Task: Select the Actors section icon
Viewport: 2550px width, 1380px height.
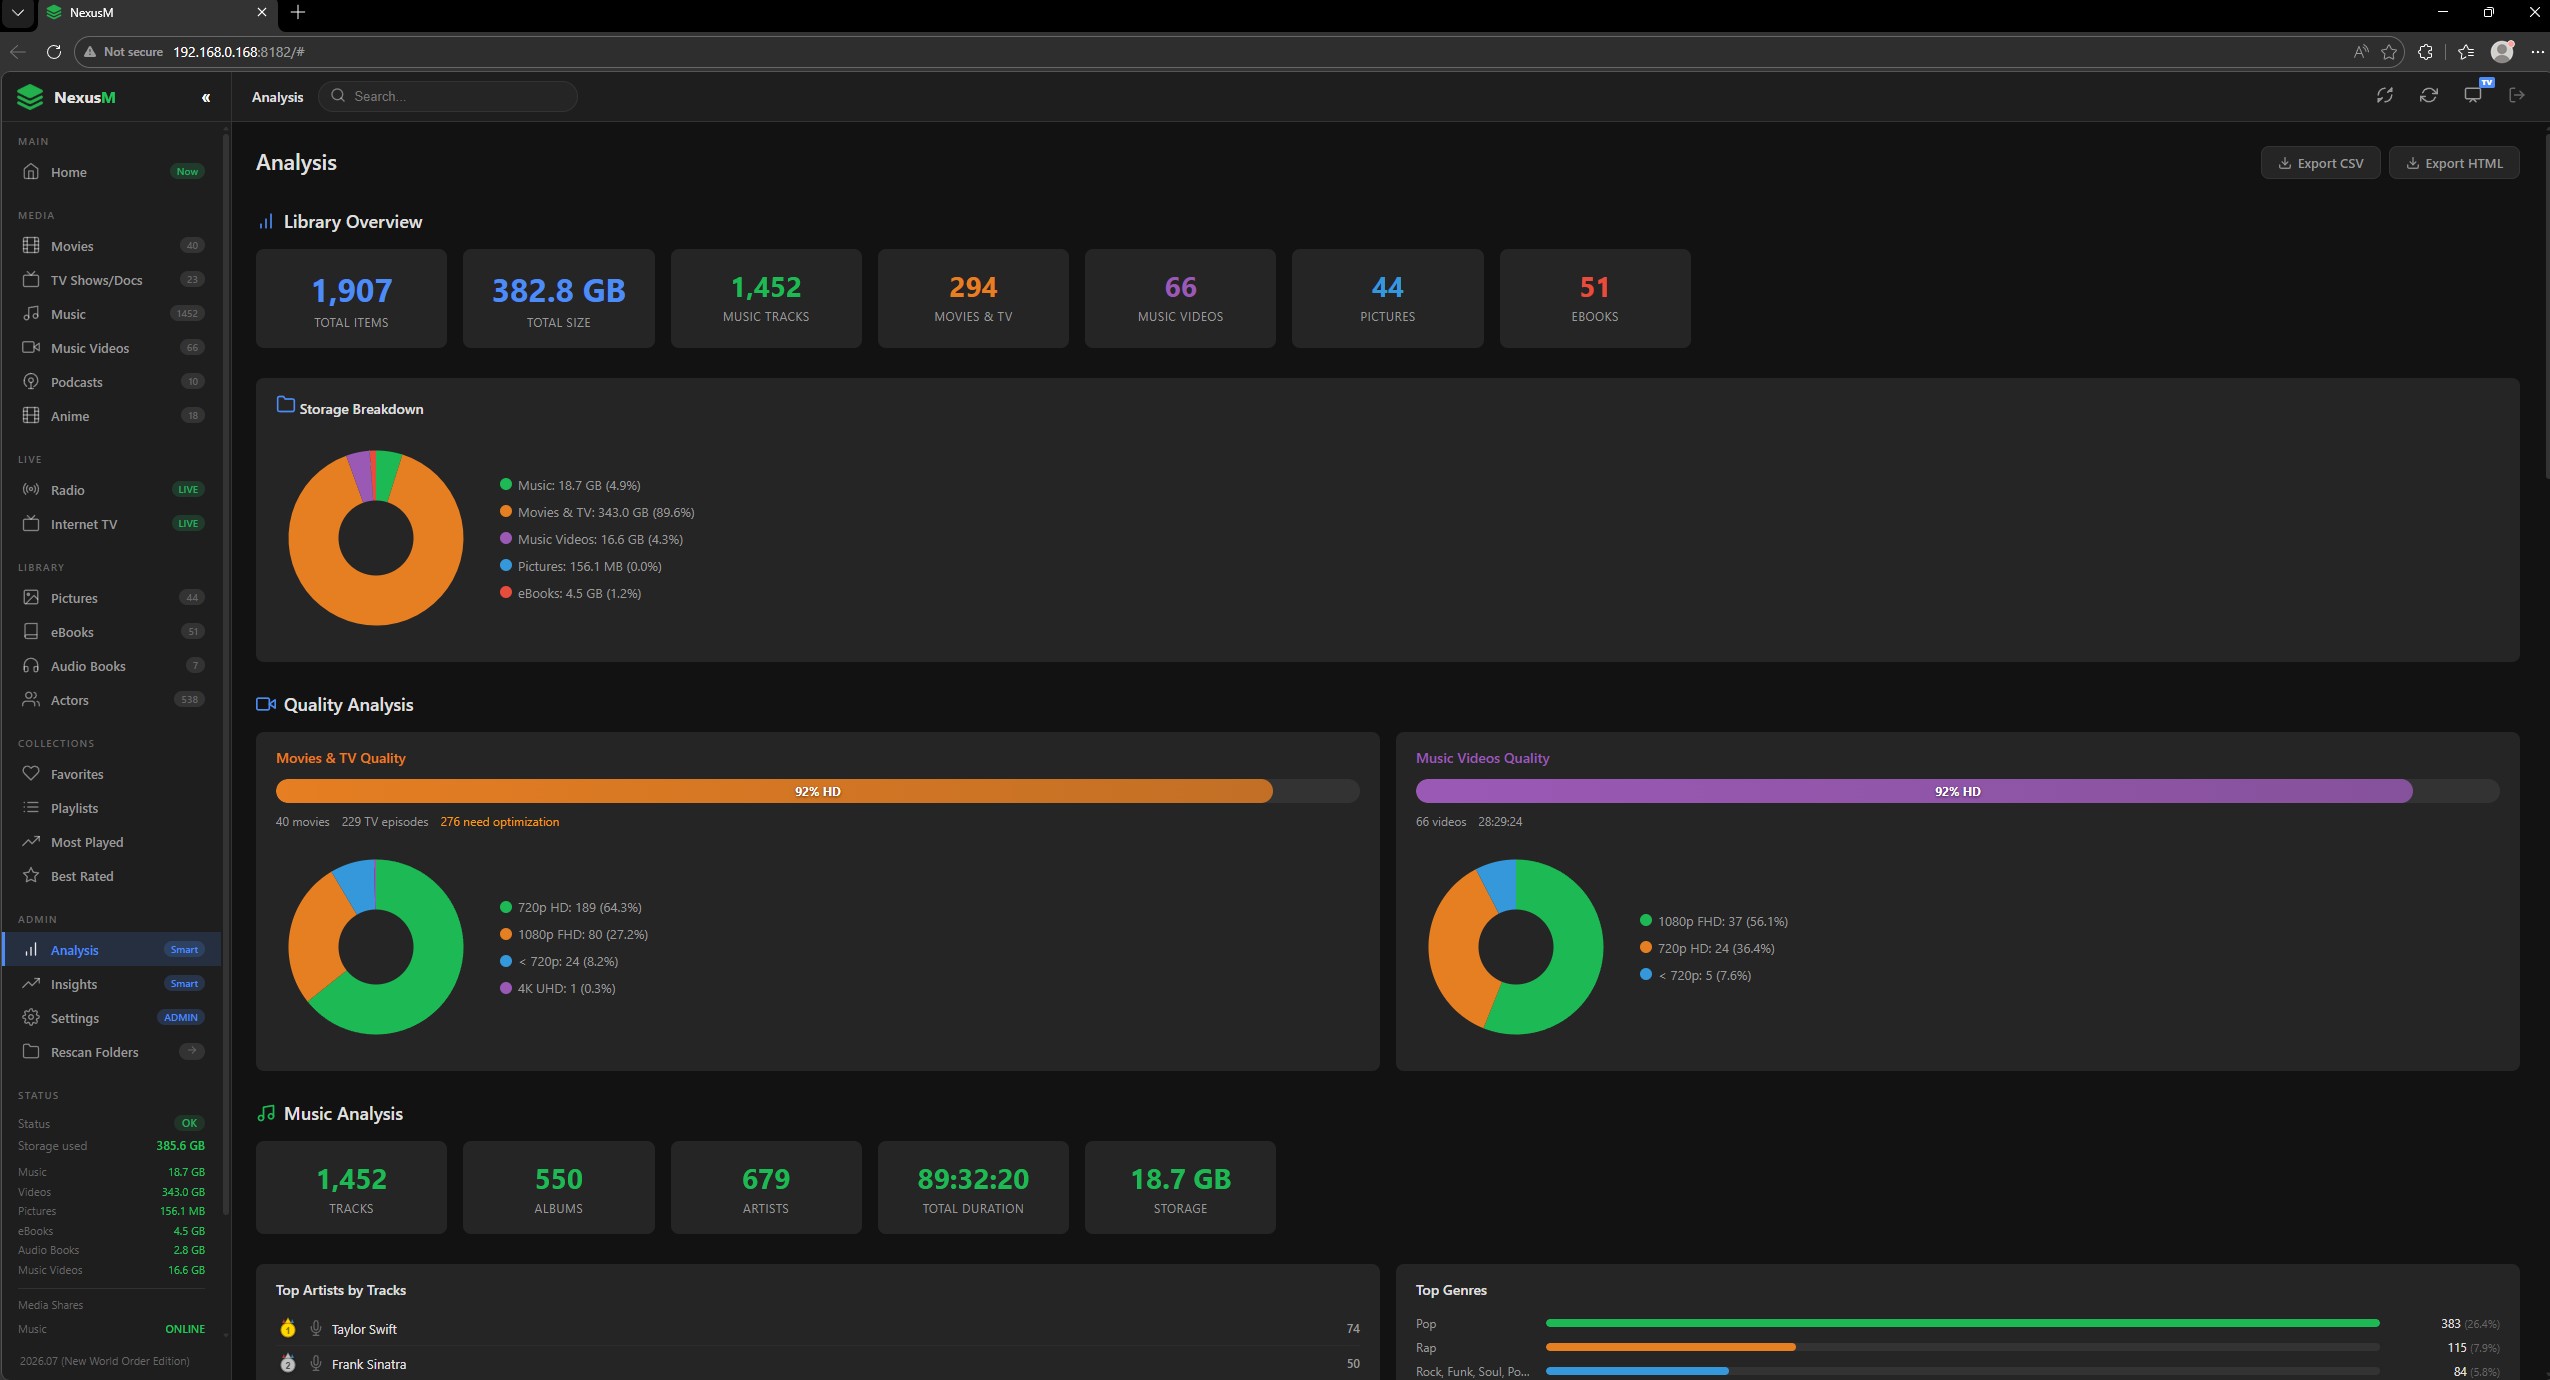Action: click(x=31, y=699)
